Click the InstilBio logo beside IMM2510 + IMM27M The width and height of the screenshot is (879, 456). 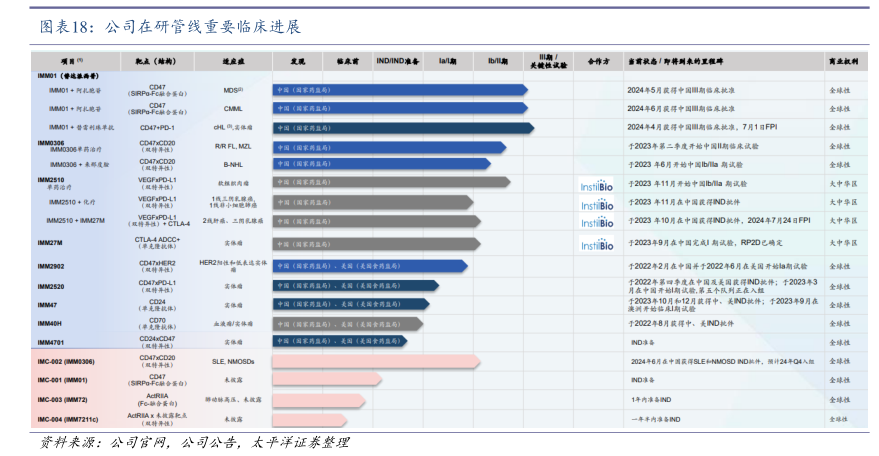[597, 221]
